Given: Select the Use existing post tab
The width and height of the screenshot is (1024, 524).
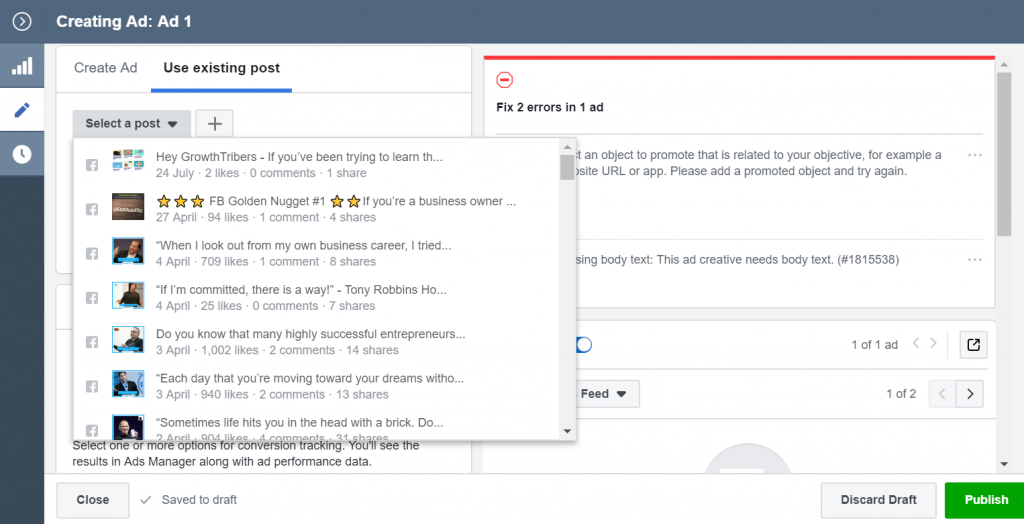Looking at the screenshot, I should (x=221, y=68).
